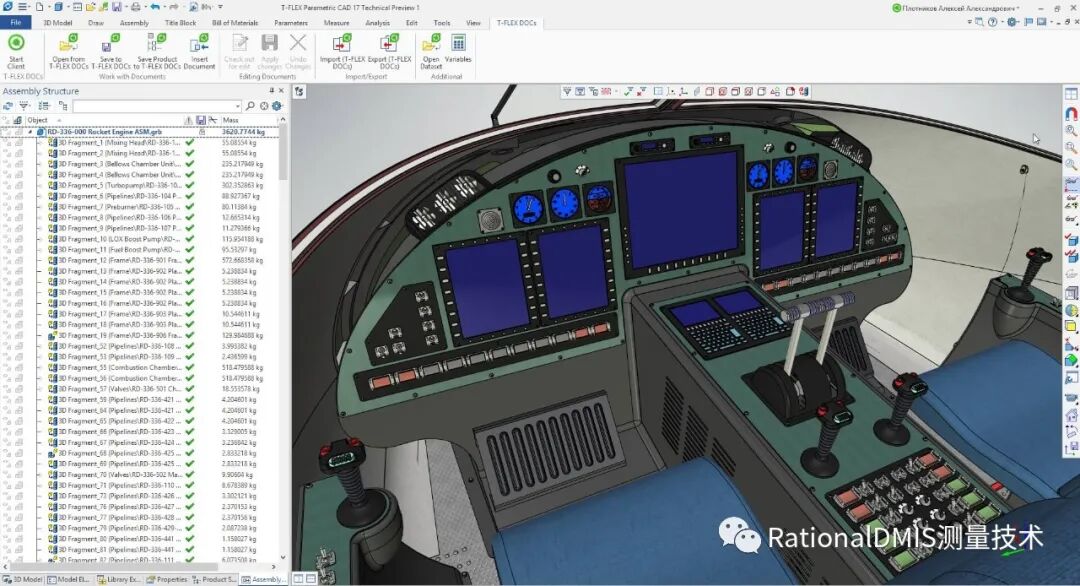Switch to the Measure ribbon tab
Viewport: 1080px width, 586px height.
337,23
